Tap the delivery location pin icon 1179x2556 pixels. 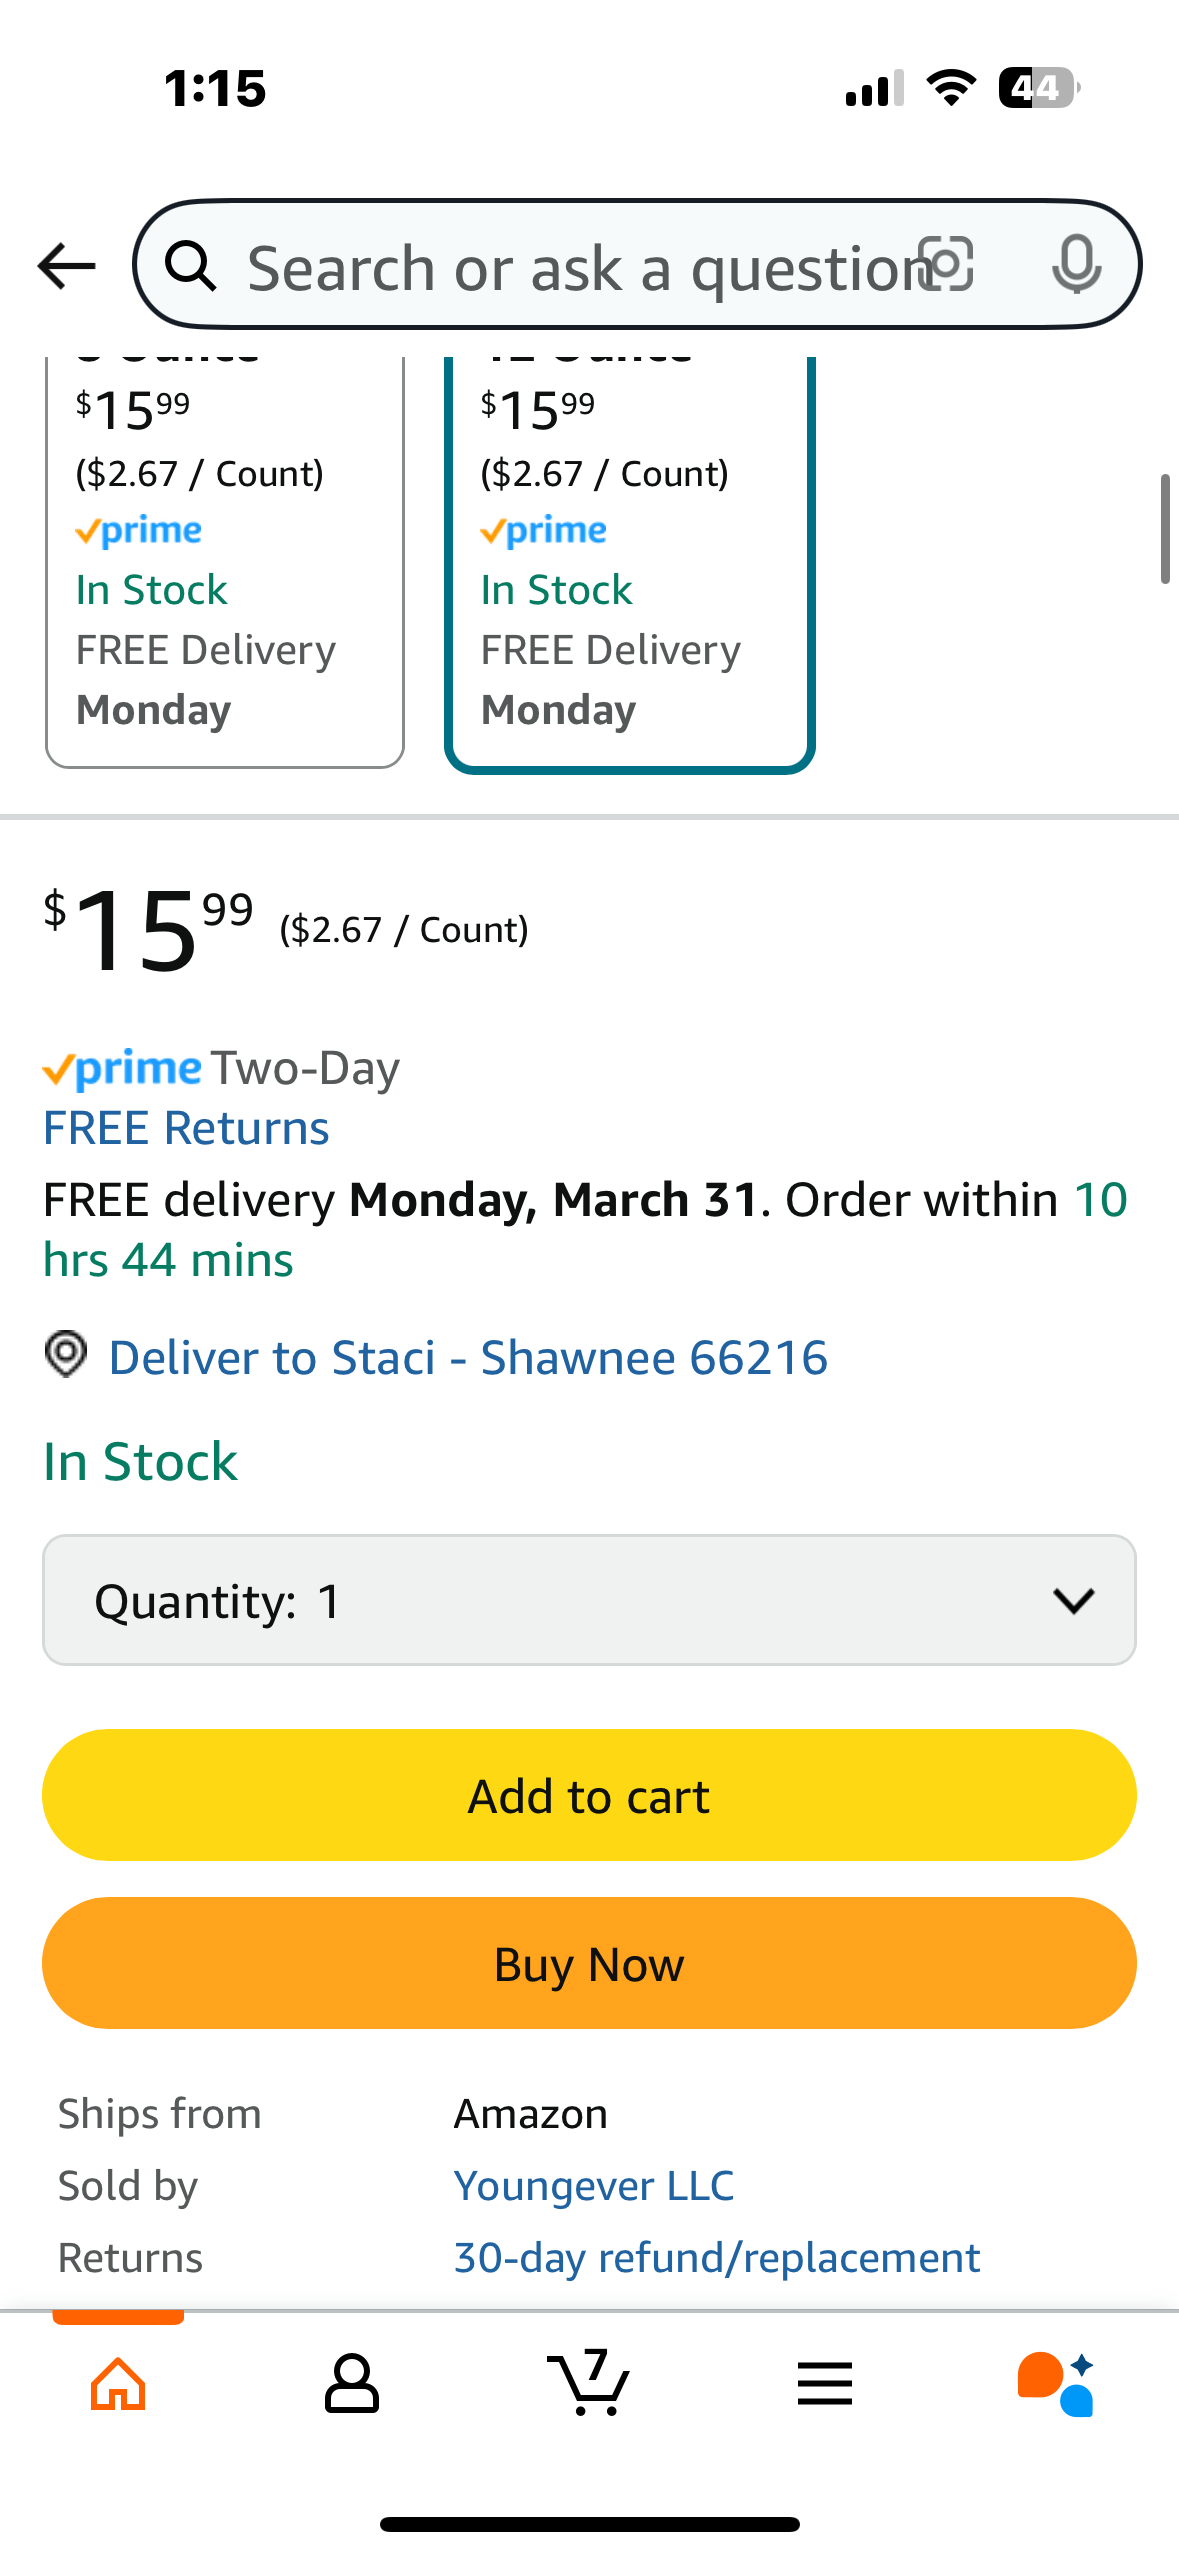[66, 1355]
